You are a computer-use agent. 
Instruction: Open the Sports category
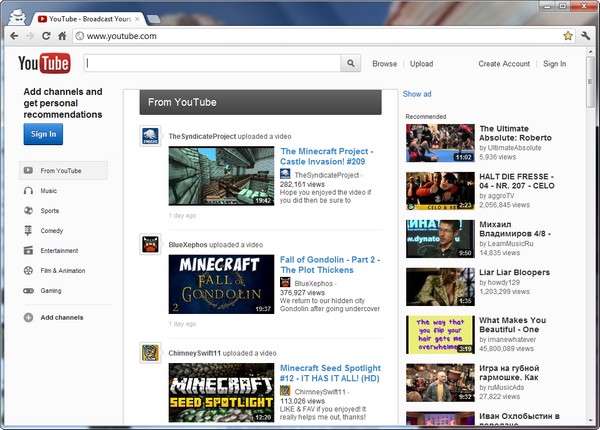50,210
